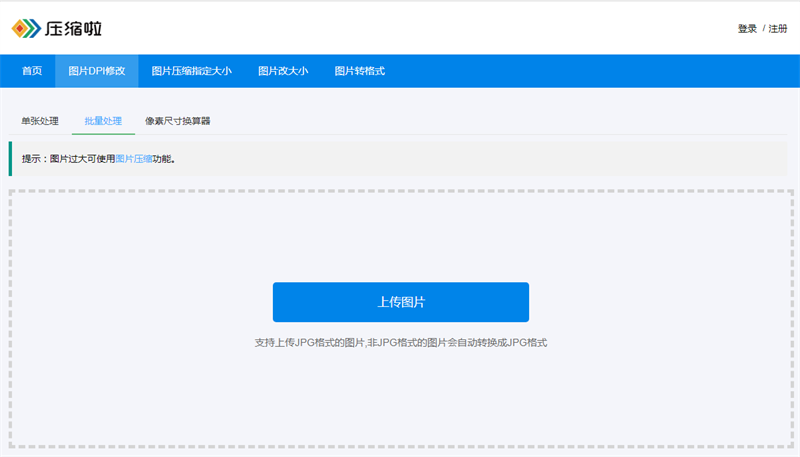Click inside the dashed upload drop area
800x457 pixels.
(x=401, y=235)
